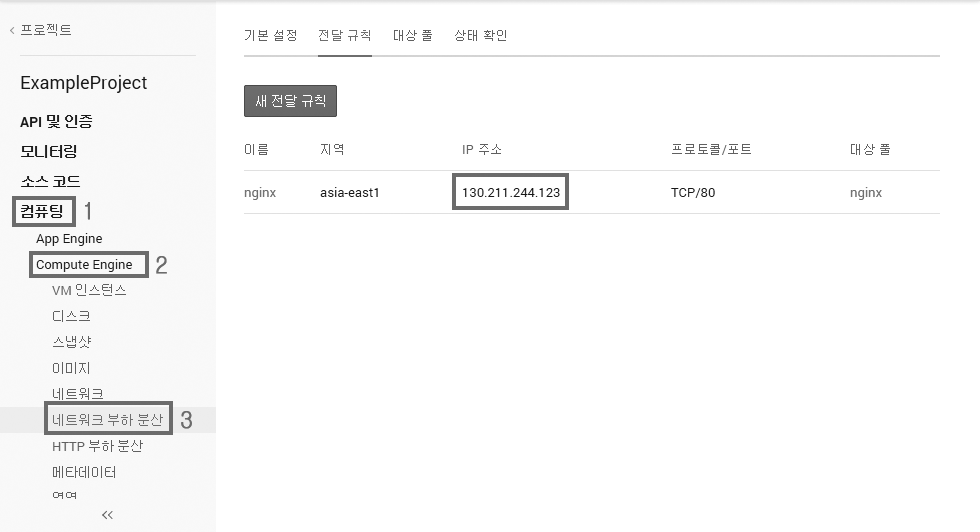Expand the 컴퓨팅 section
Viewport: 980px width, 532px height.
click(42, 211)
